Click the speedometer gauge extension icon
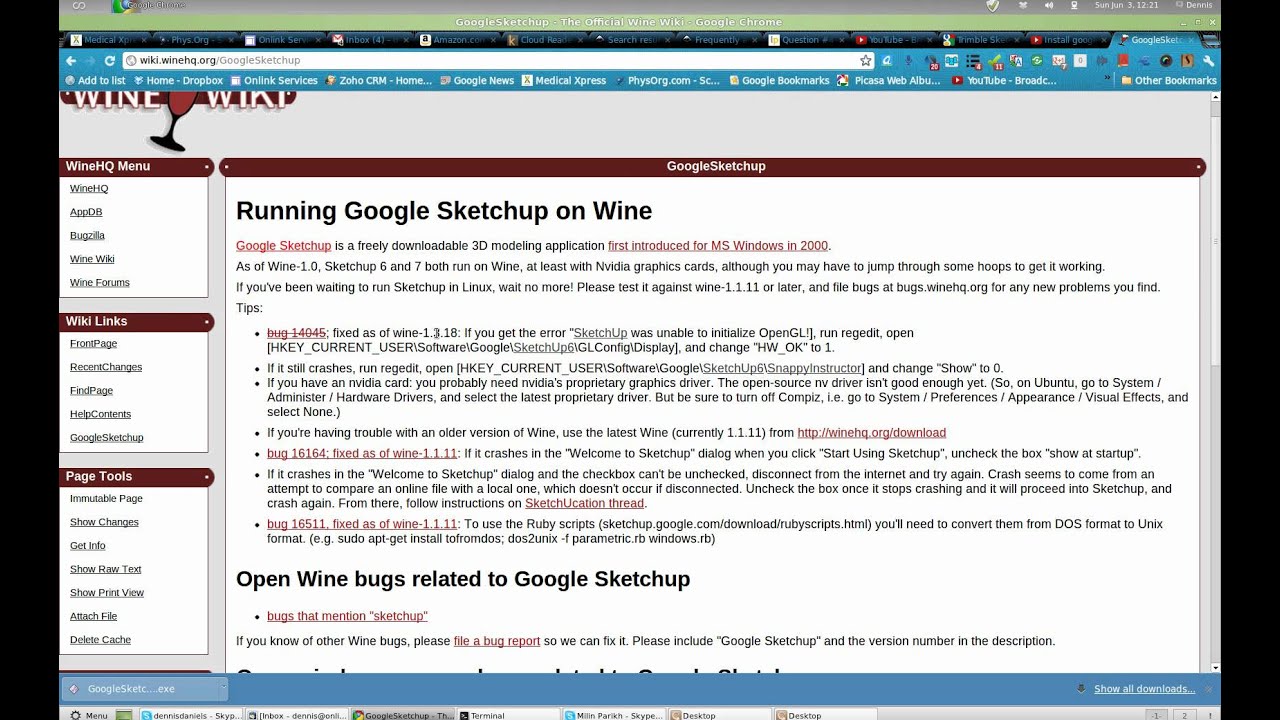1280x720 pixels. (1166, 61)
